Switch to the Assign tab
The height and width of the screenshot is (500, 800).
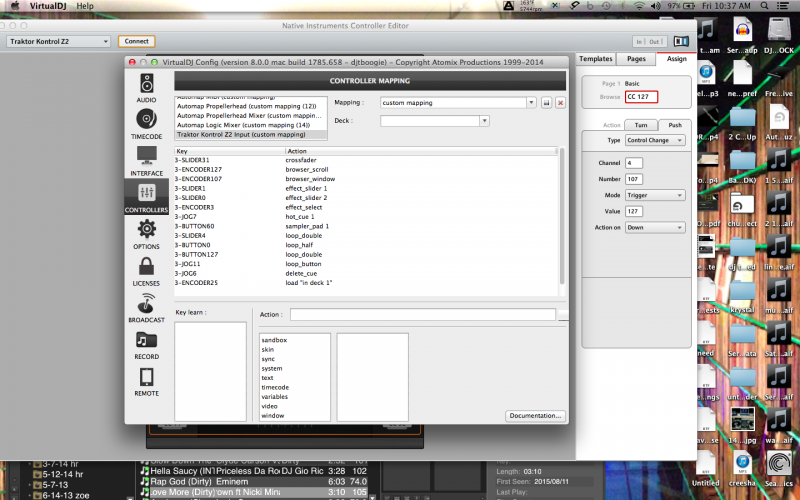[677, 59]
